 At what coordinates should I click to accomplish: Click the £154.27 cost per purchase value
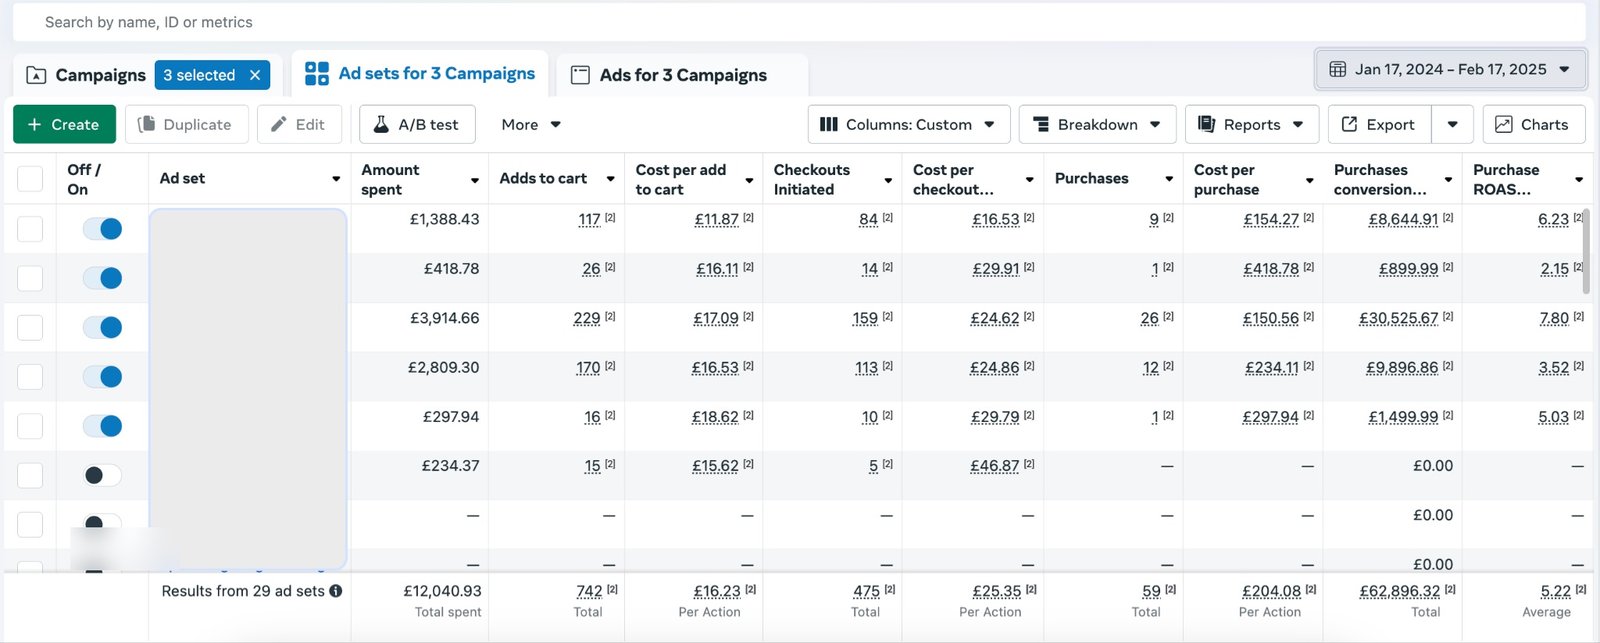1271,219
